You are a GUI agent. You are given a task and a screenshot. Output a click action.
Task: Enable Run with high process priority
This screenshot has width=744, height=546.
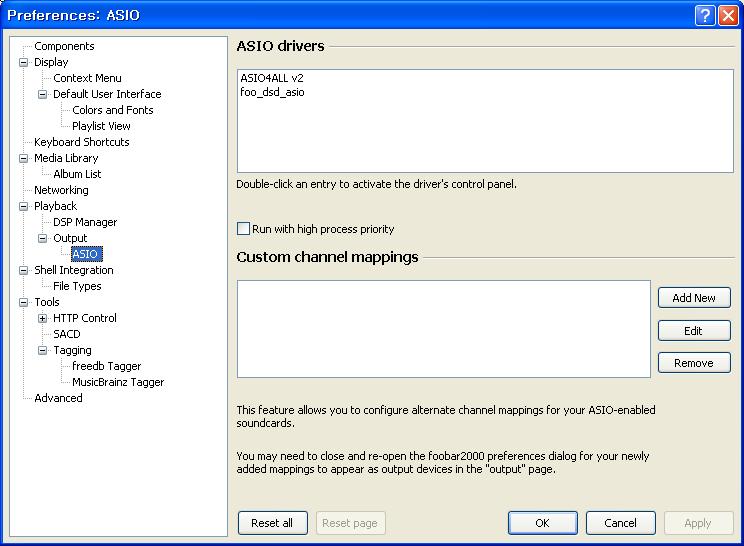(243, 229)
